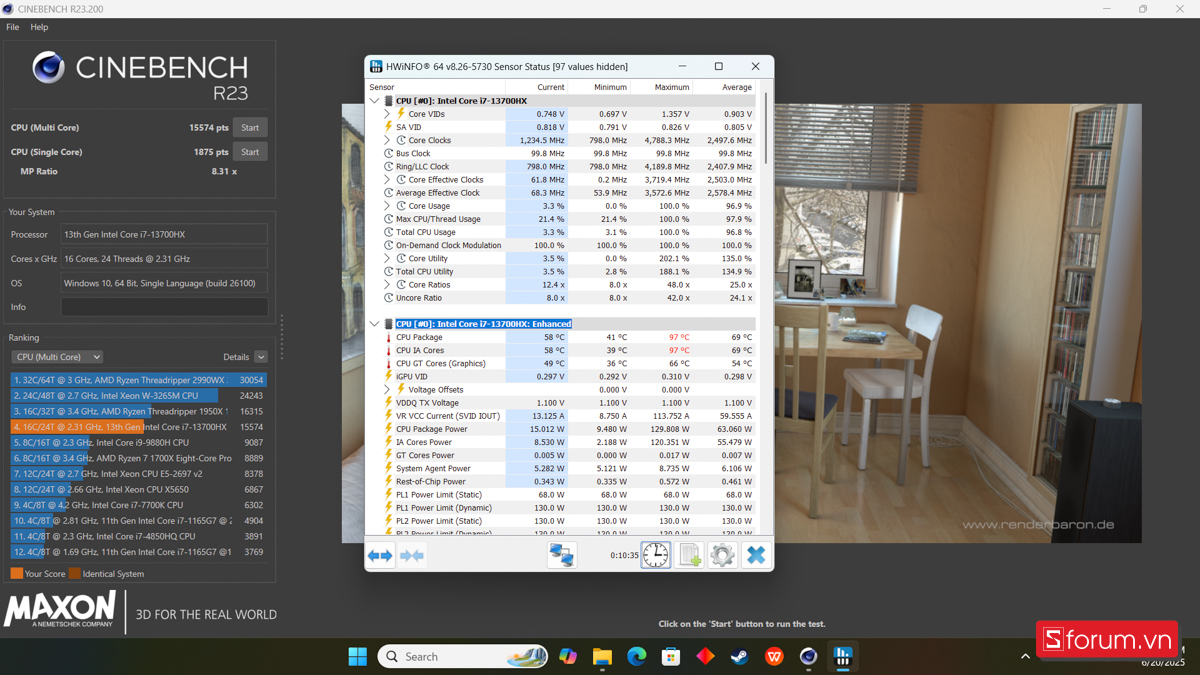Open Steam from the taskbar

point(740,657)
